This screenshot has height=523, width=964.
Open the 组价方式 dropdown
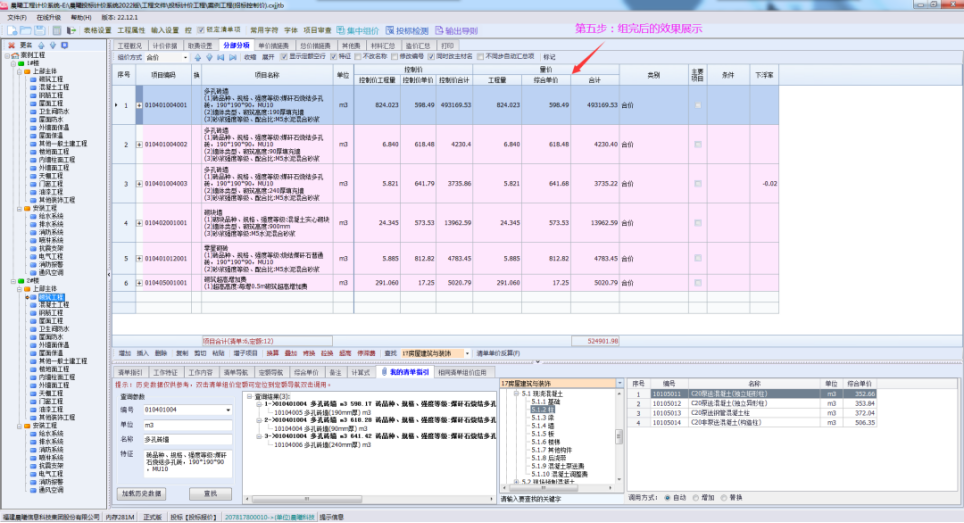pyautogui.click(x=183, y=58)
